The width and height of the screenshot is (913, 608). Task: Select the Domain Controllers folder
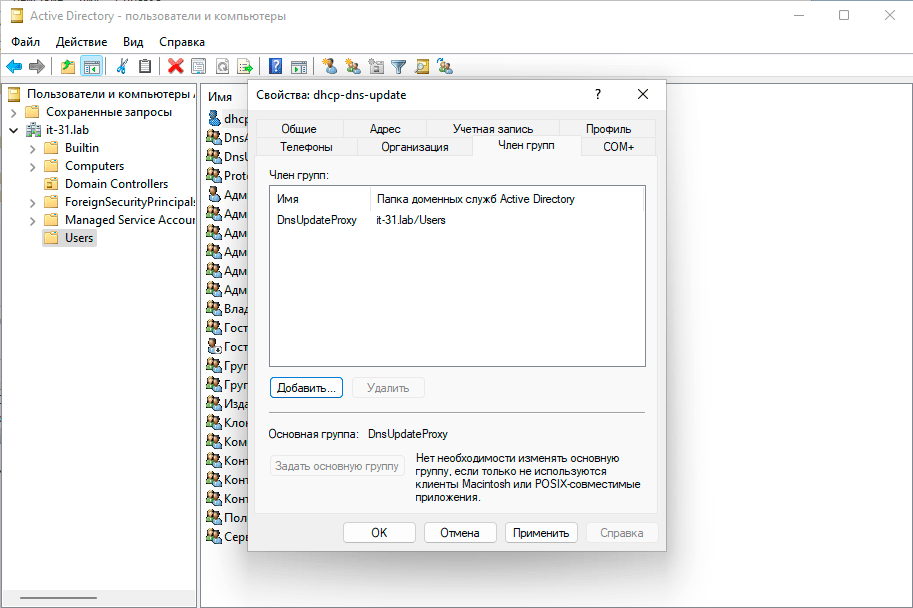tap(116, 184)
